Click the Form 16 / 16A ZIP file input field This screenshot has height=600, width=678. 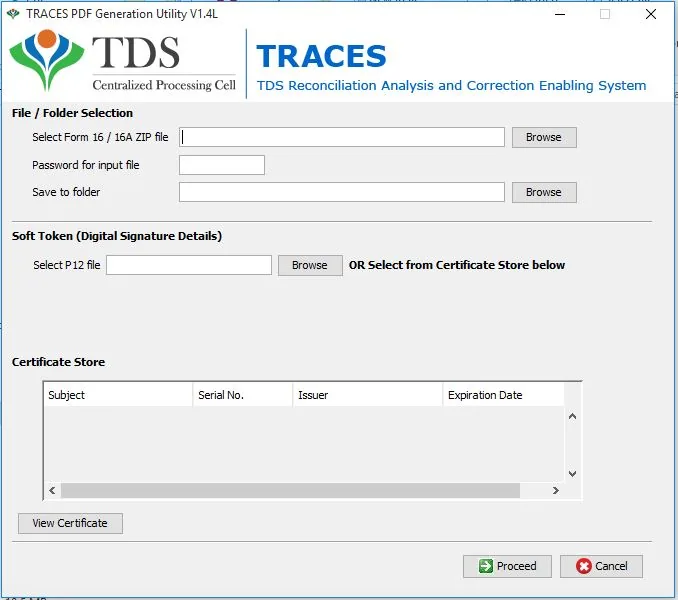click(342, 137)
